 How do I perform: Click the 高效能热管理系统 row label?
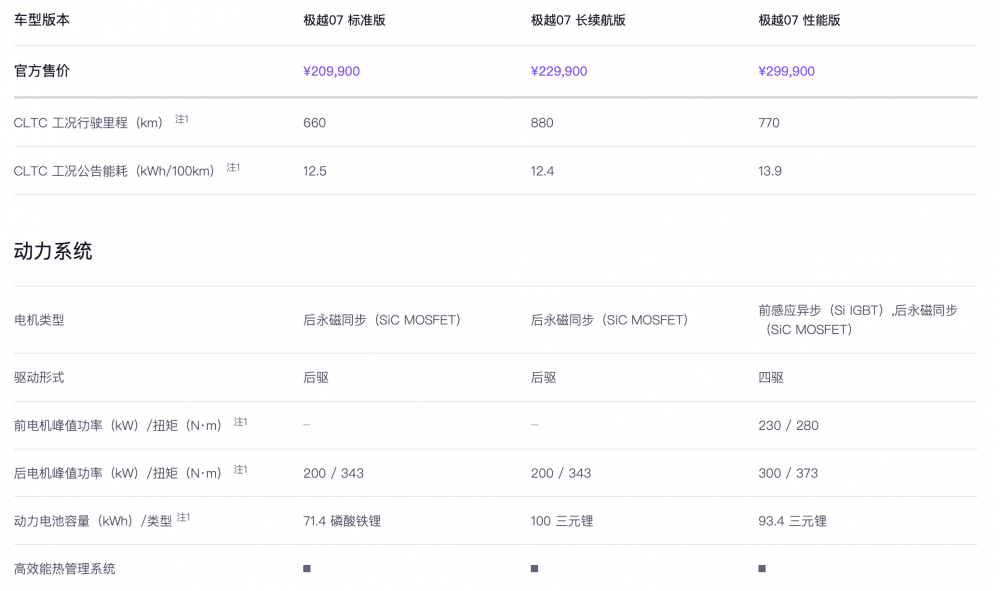[65, 569]
